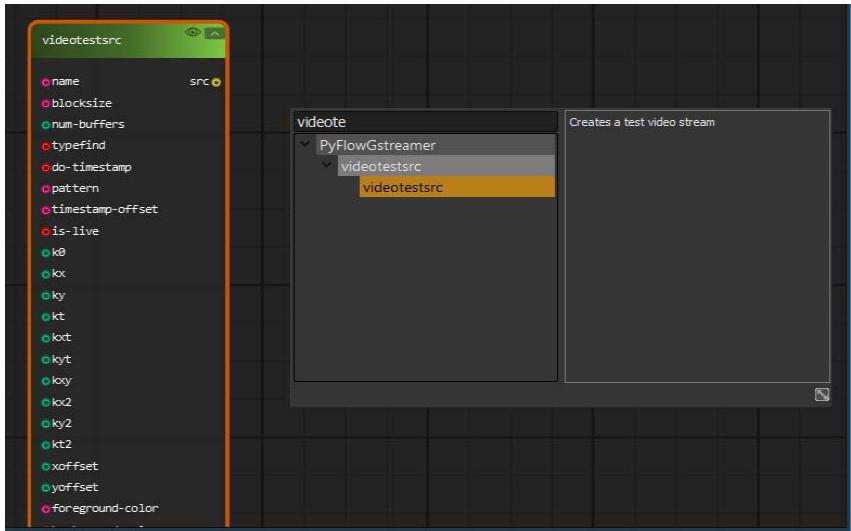Collapse the videotestsrc category chevron
Image resolution: width=851 pixels, height=531 pixels.
tap(326, 165)
